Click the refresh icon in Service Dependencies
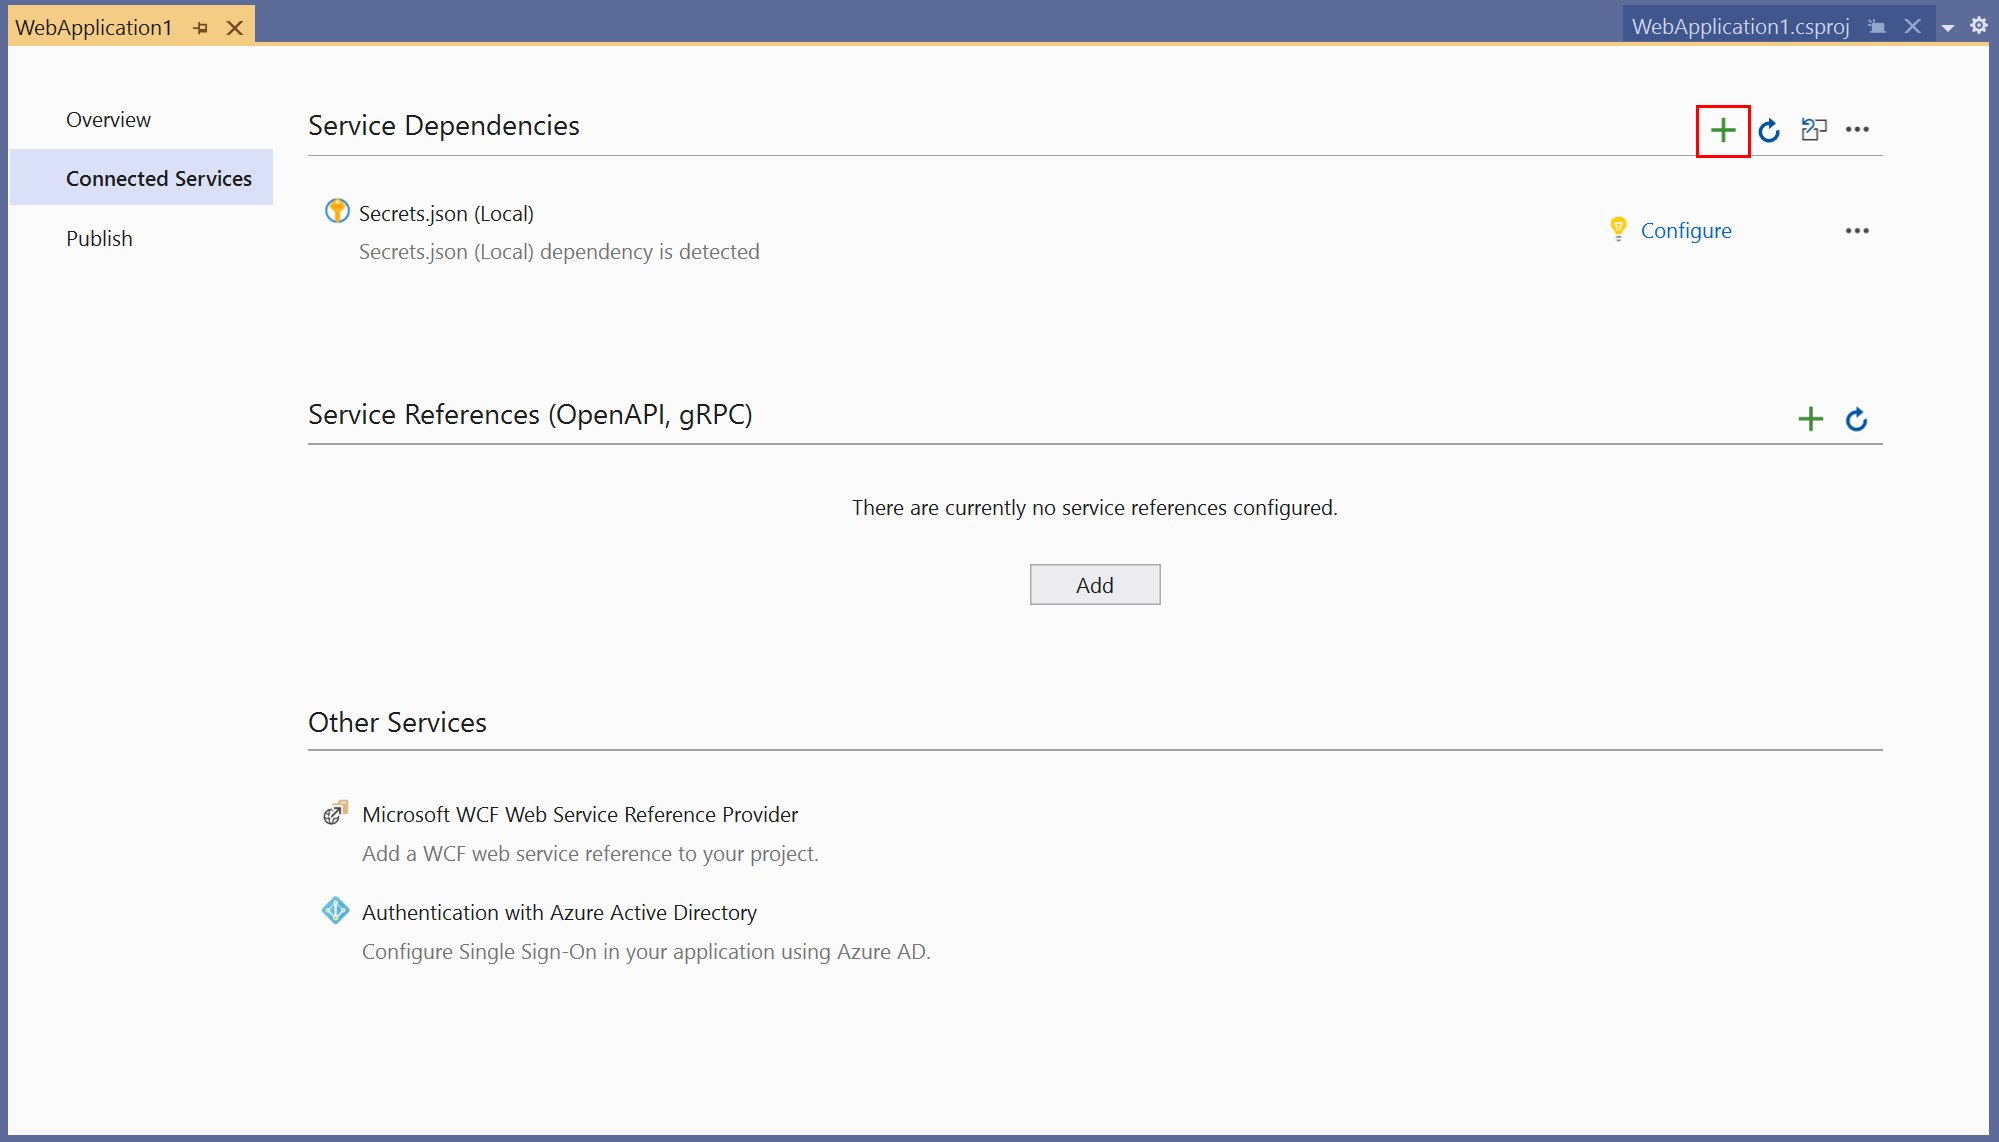Image resolution: width=1999 pixels, height=1142 pixels. point(1770,128)
